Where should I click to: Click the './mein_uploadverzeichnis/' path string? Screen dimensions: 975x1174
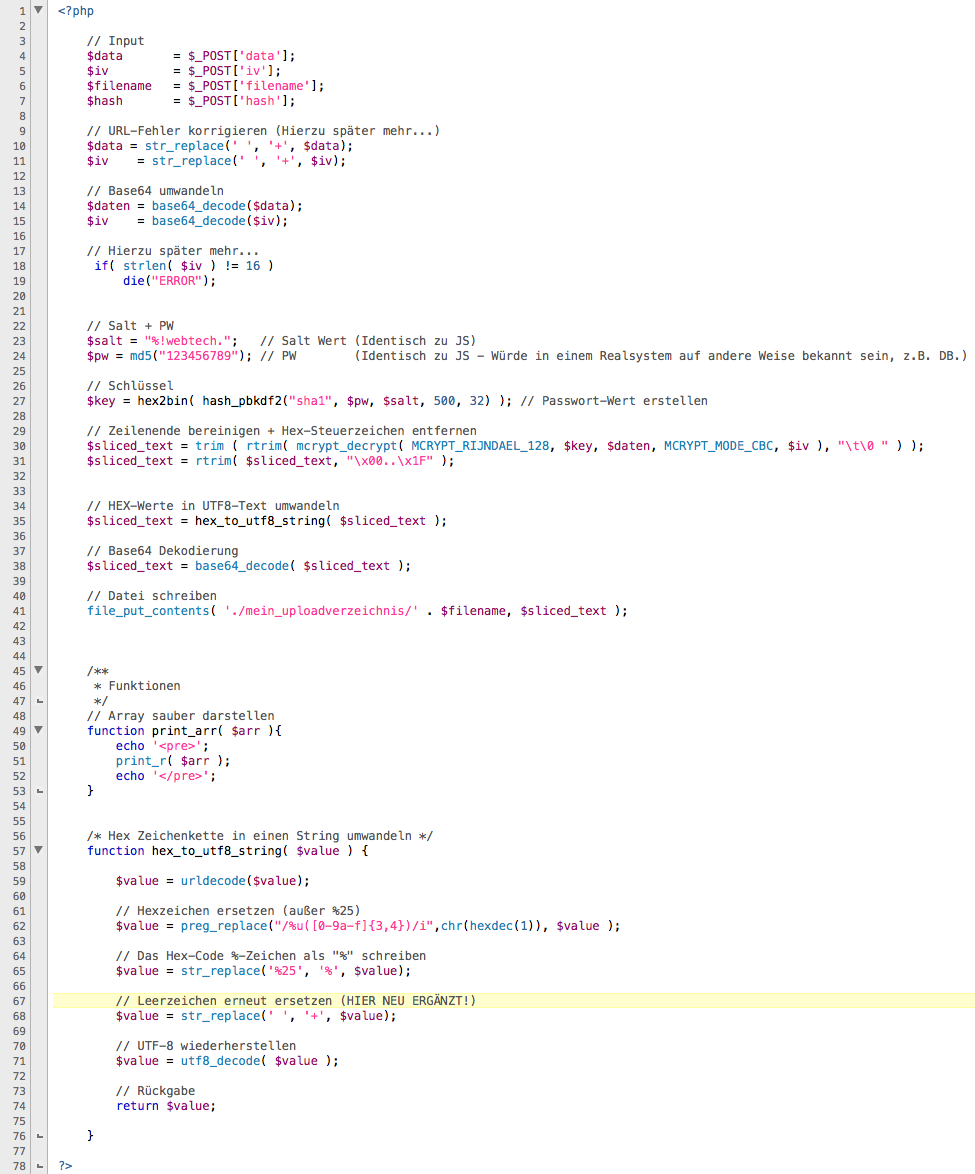pyautogui.click(x=321, y=611)
